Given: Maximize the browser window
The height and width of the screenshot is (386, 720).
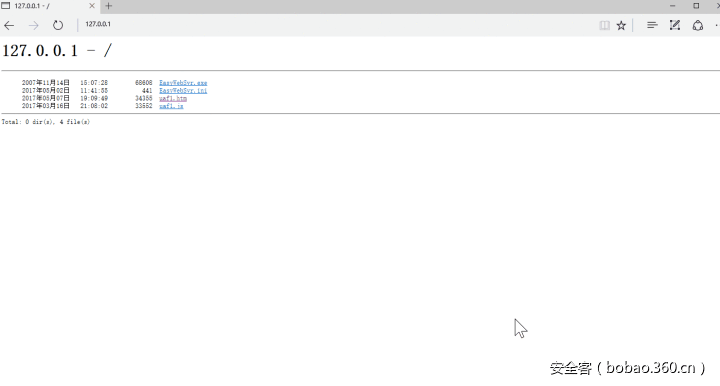Looking at the screenshot, I should 696,6.
